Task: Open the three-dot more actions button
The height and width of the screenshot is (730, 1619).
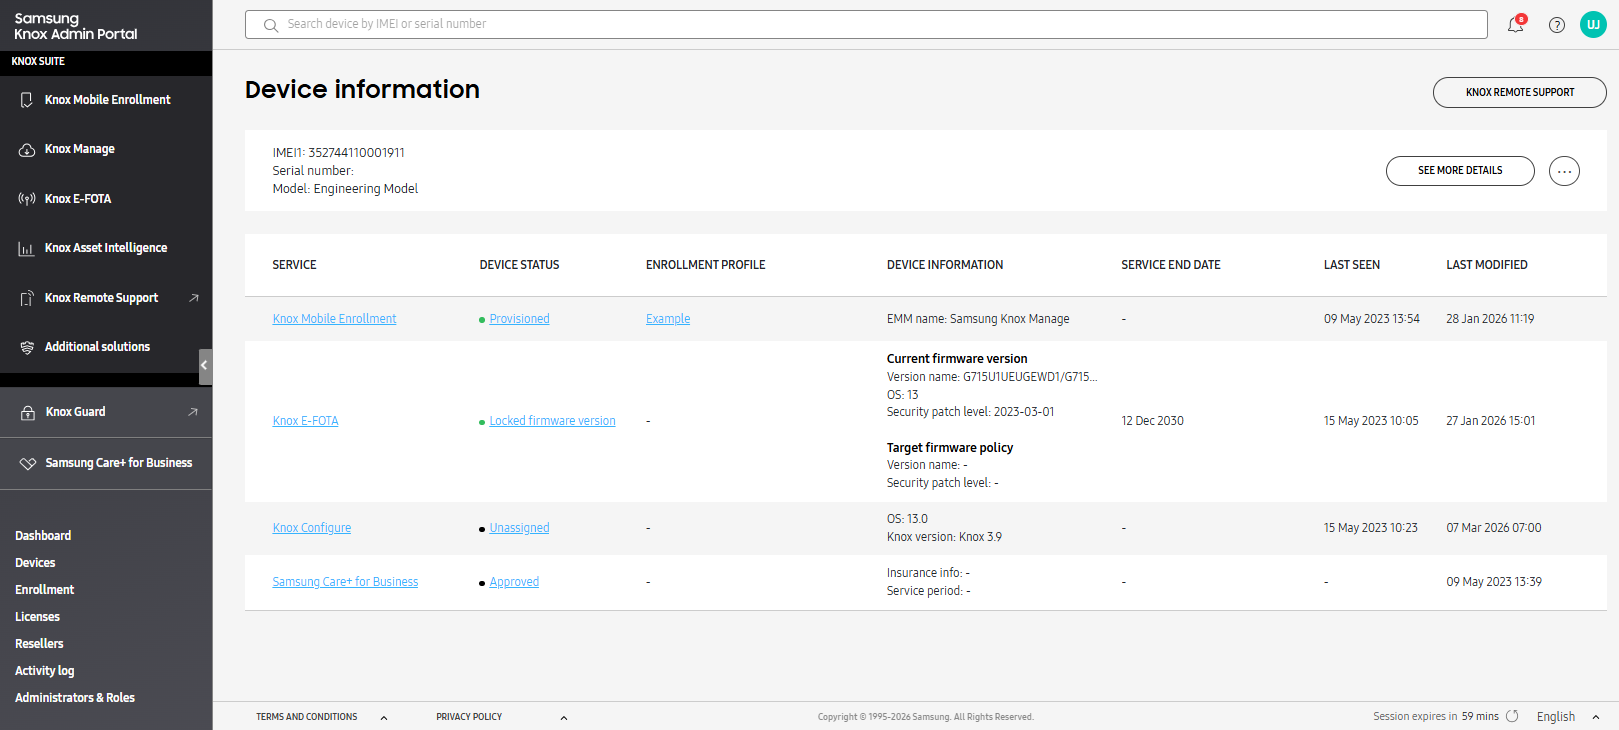Action: tap(1564, 171)
